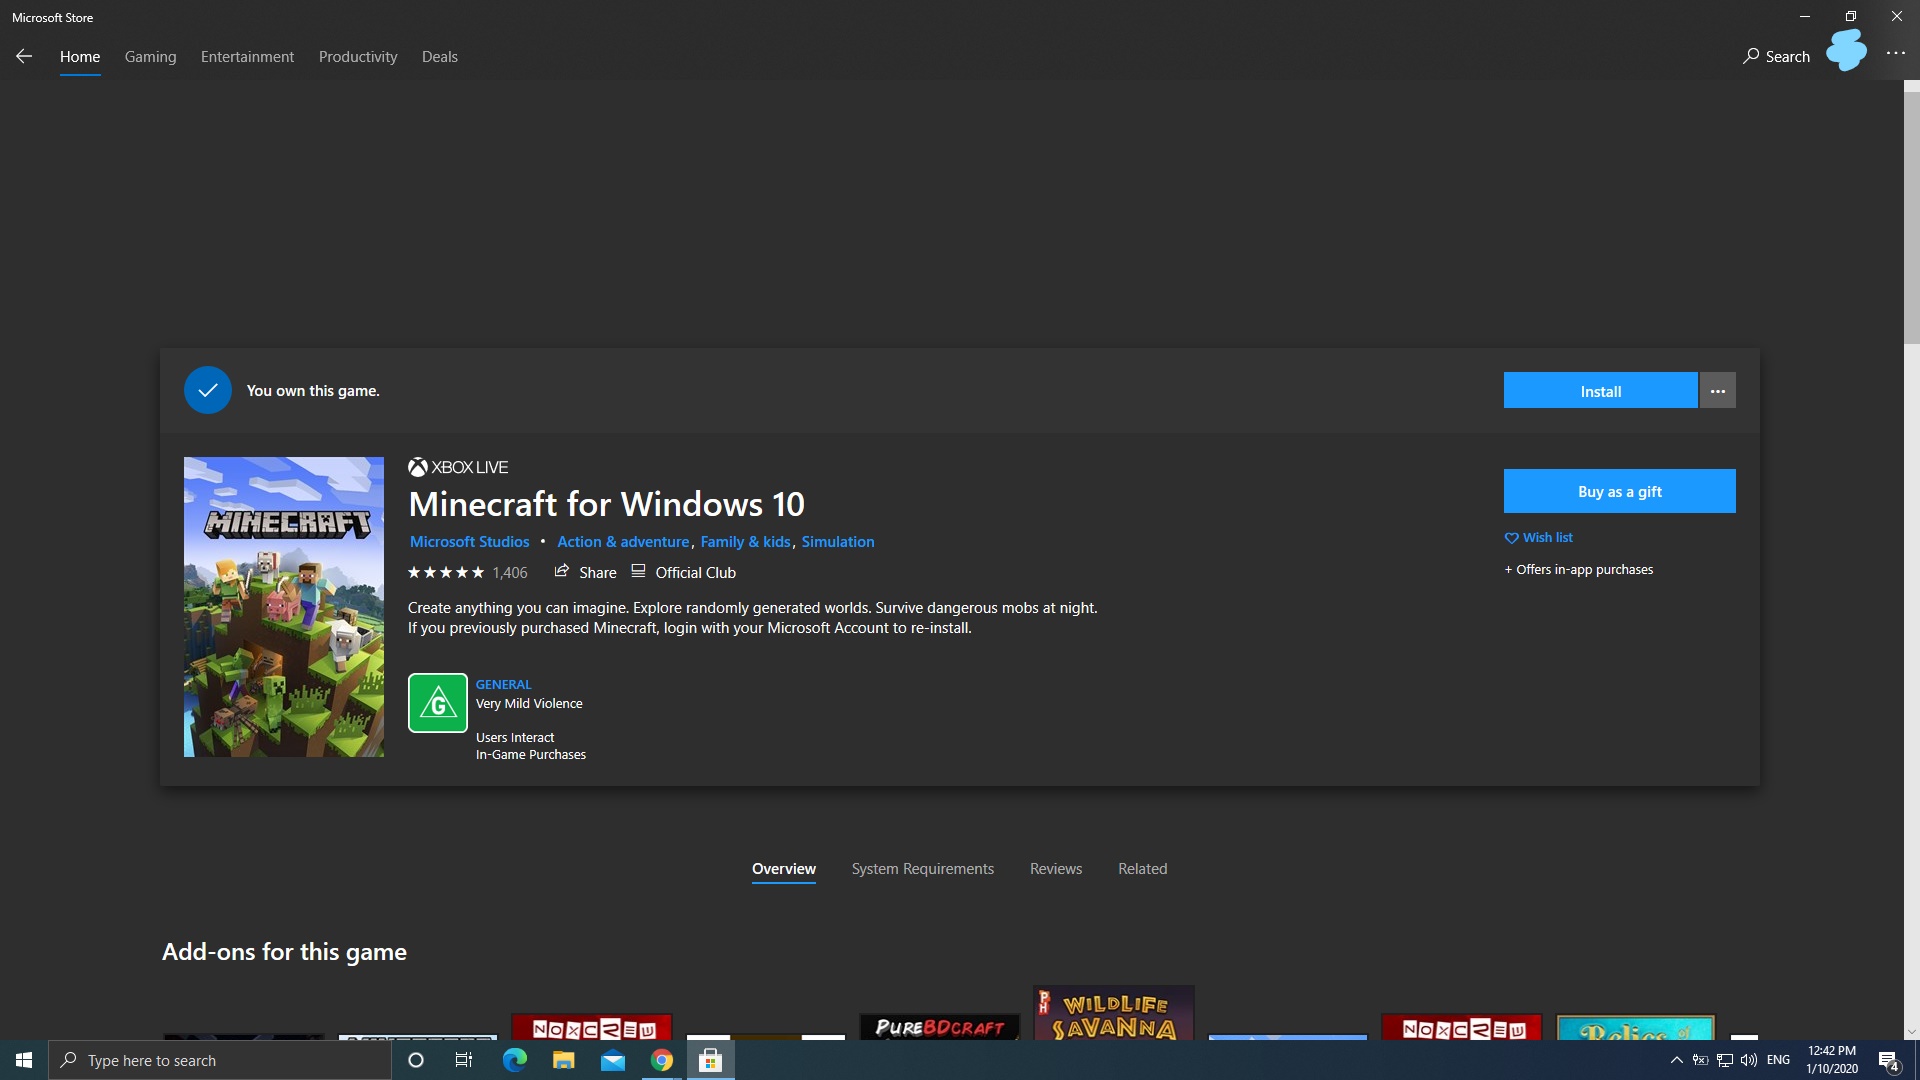Open Search in the store header
The width and height of the screenshot is (1920, 1080).
click(x=1776, y=56)
